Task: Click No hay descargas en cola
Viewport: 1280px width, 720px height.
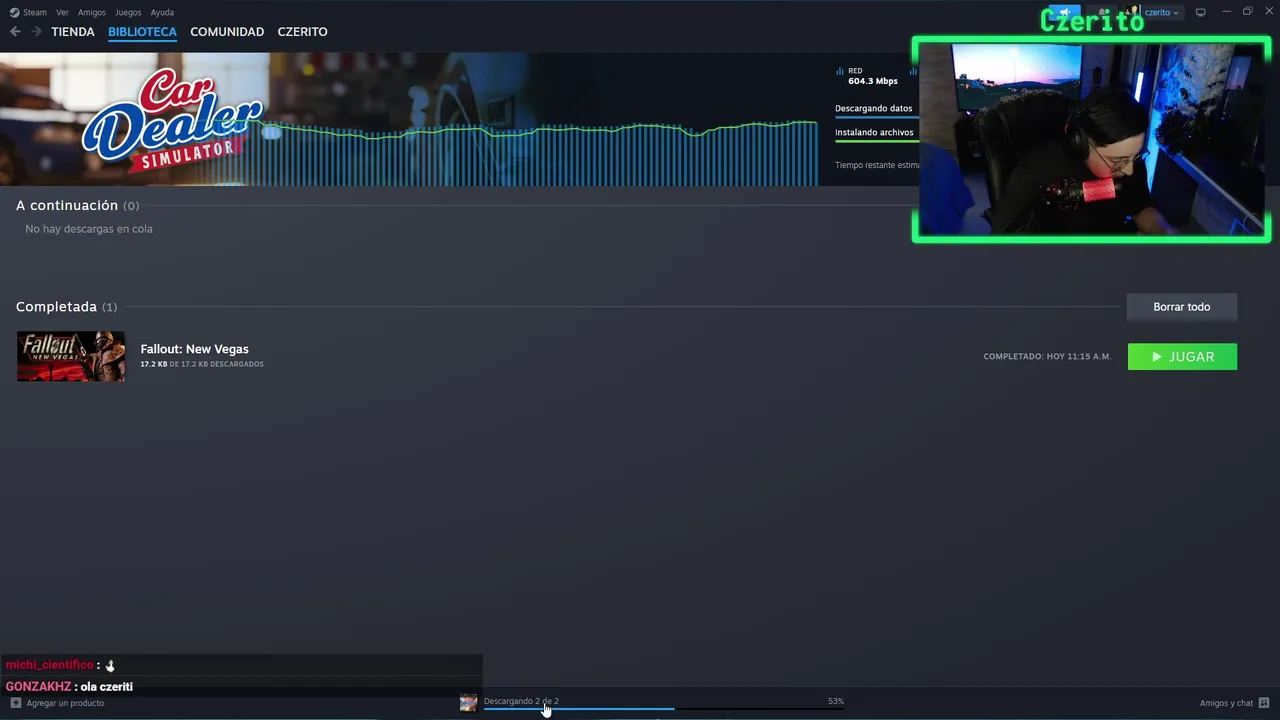Action: (x=89, y=229)
